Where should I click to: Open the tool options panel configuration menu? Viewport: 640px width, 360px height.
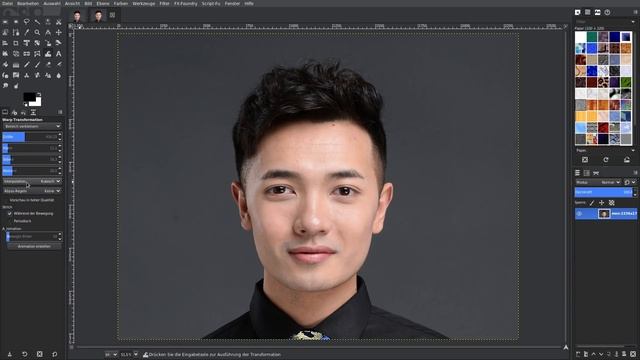[x=60, y=112]
